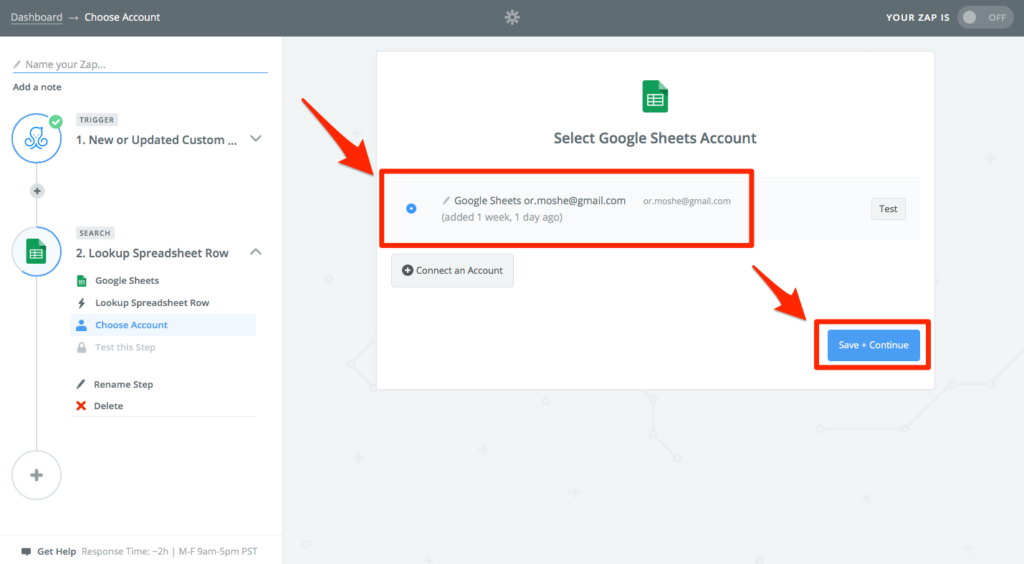This screenshot has height=564, width=1024.
Task: Click the chat bubble Get Help icon
Action: tap(26, 552)
